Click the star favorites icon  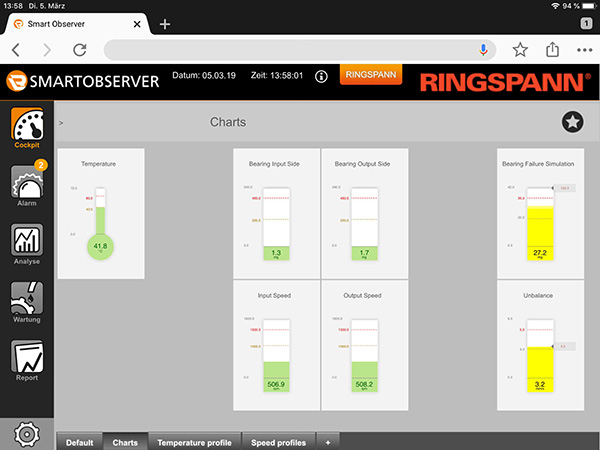(x=572, y=122)
